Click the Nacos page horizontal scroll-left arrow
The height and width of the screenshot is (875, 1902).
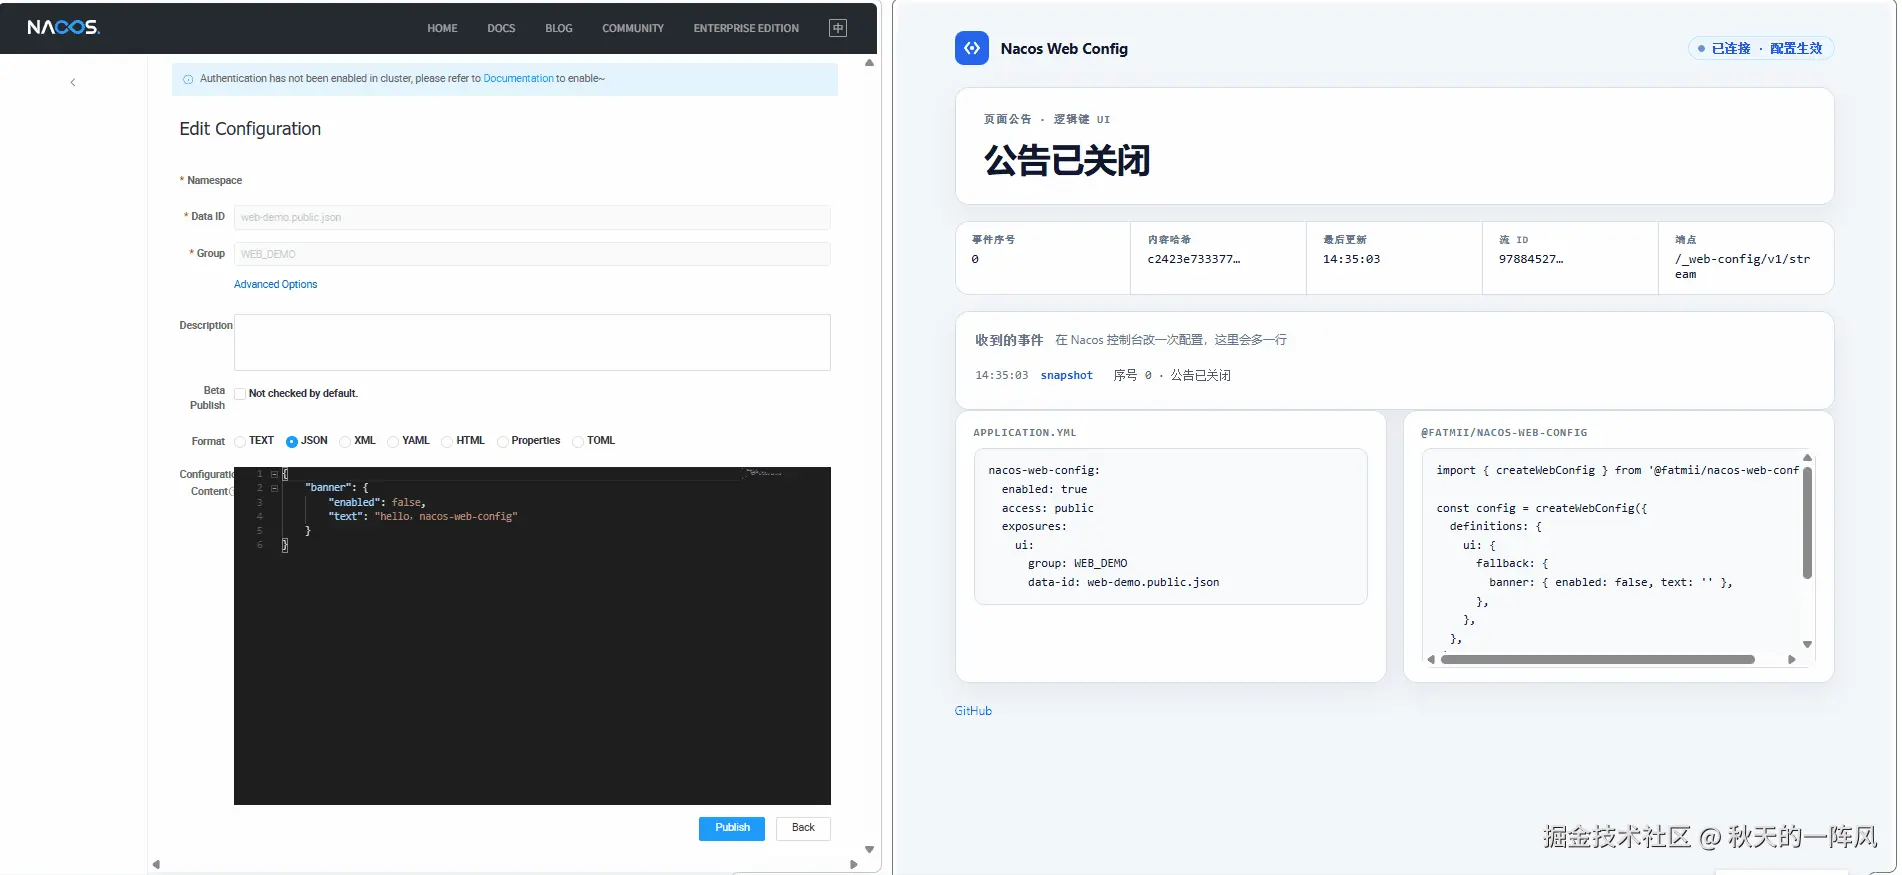156,864
